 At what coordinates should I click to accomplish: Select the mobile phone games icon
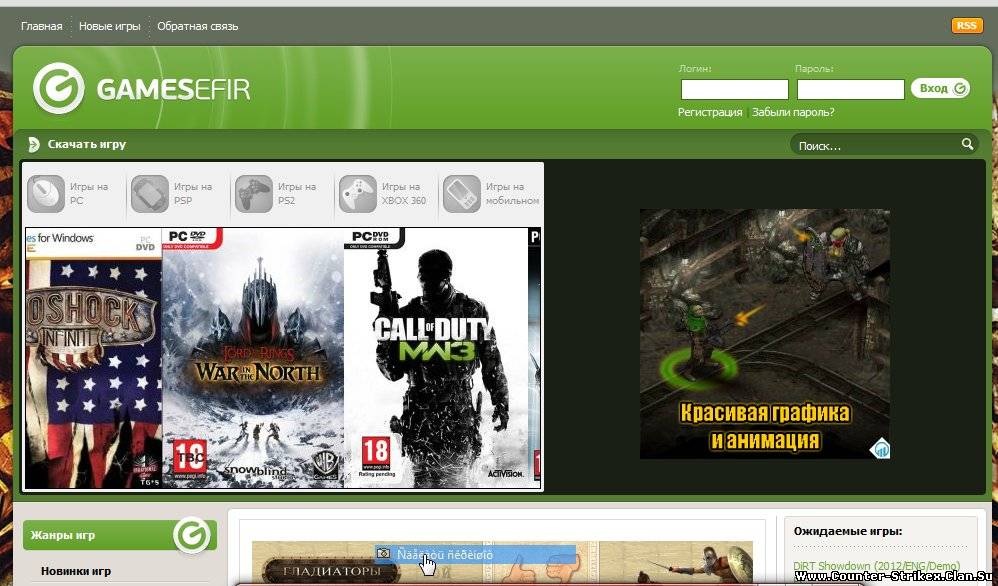pyautogui.click(x=461, y=193)
